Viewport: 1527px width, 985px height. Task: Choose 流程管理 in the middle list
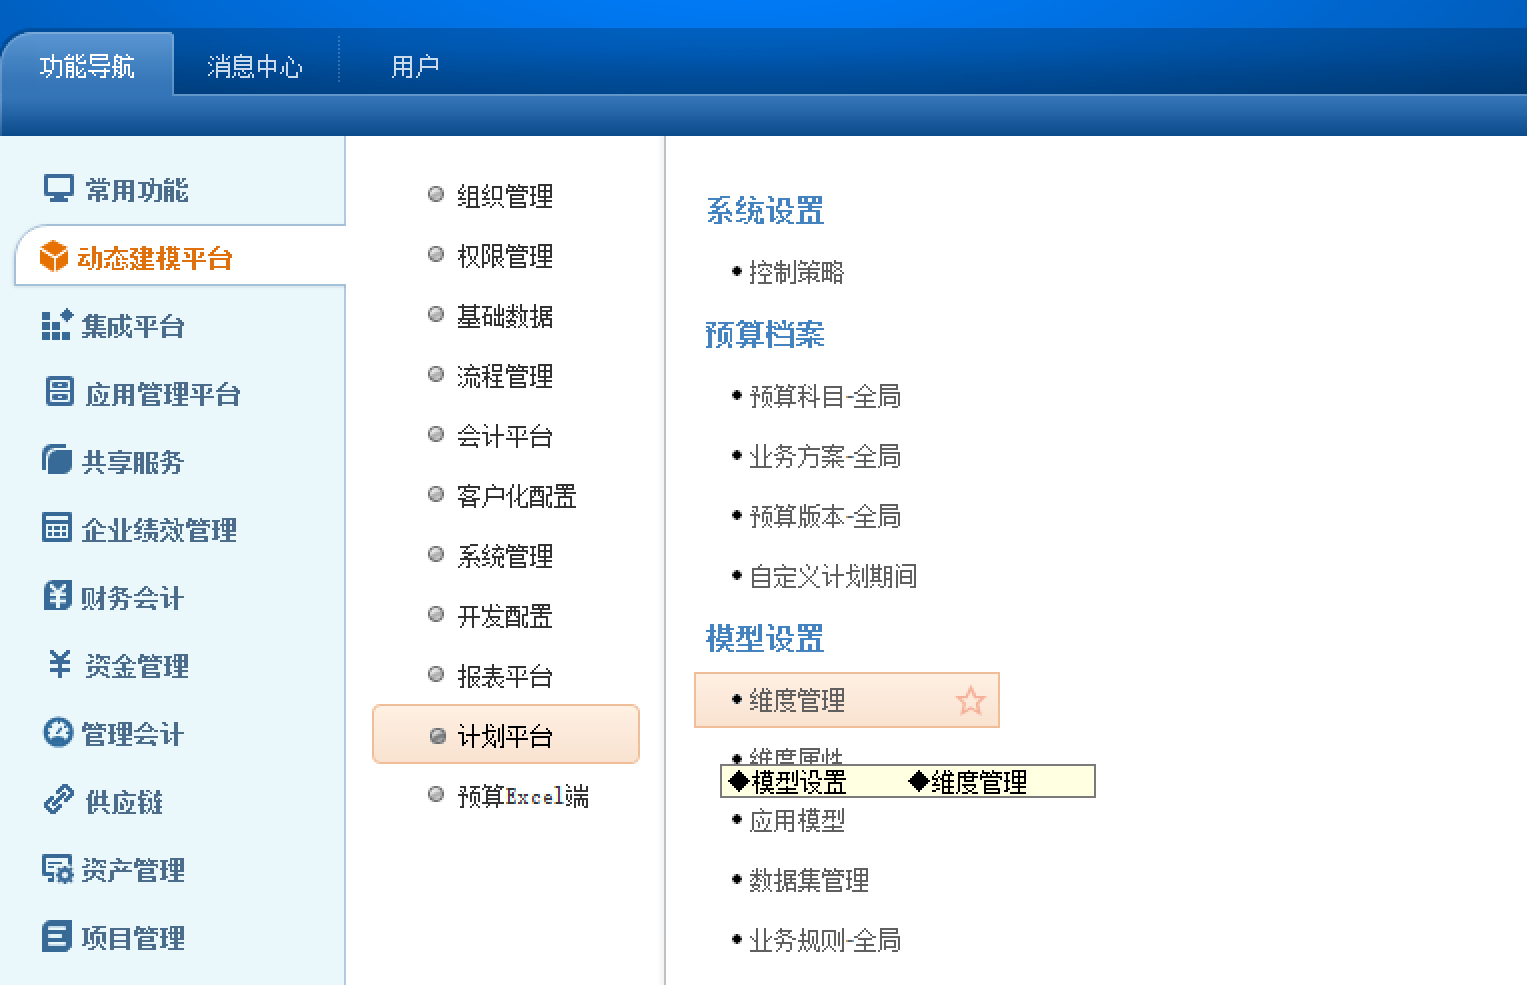click(x=505, y=376)
